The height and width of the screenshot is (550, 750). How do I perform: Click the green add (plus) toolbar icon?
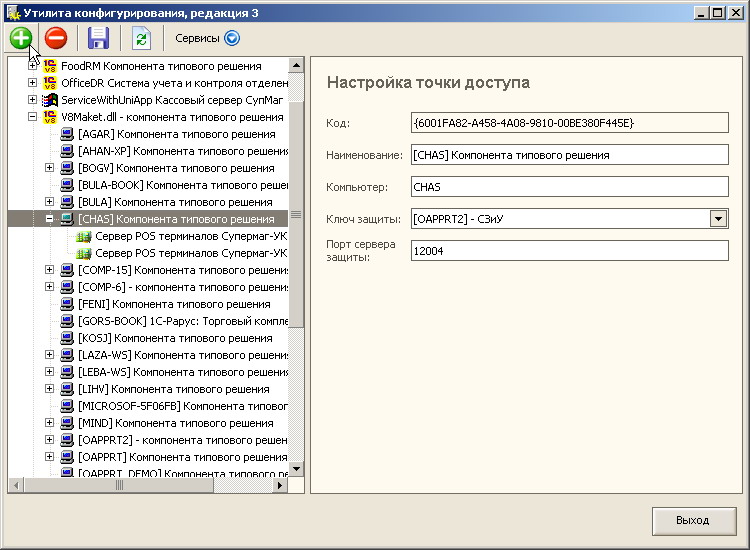pyautogui.click(x=21, y=38)
